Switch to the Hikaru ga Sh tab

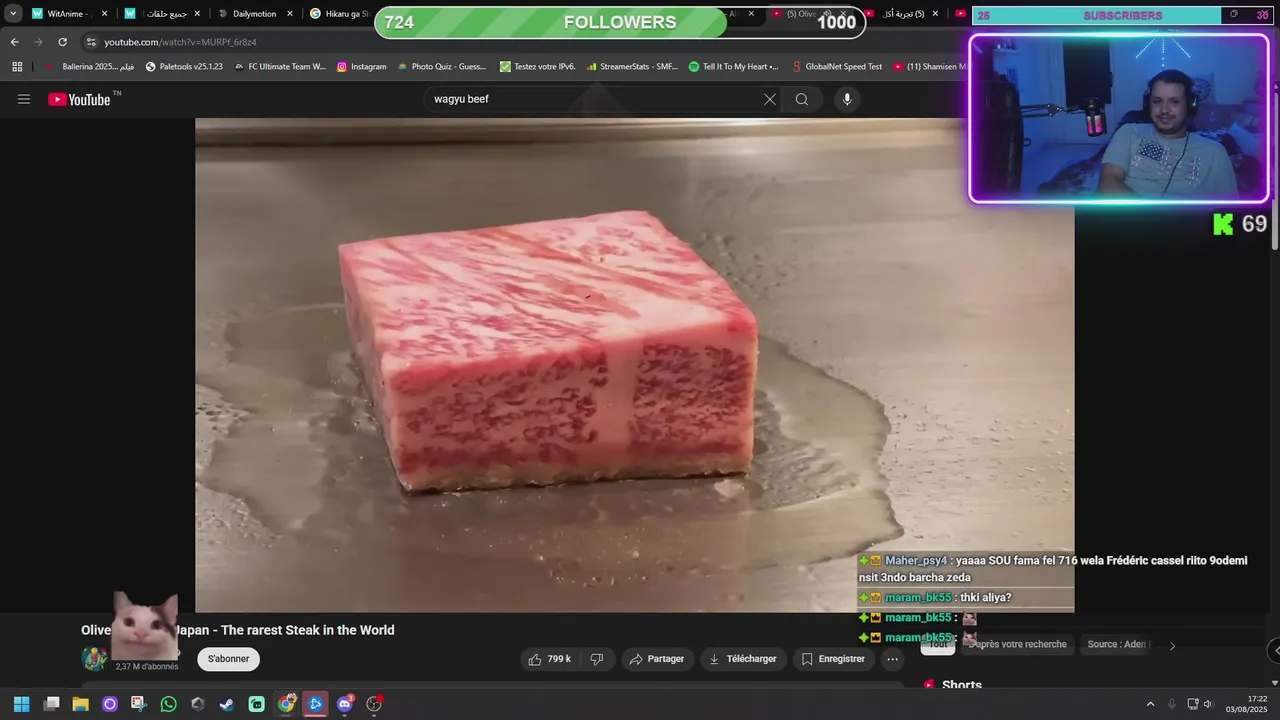pyautogui.click(x=340, y=14)
